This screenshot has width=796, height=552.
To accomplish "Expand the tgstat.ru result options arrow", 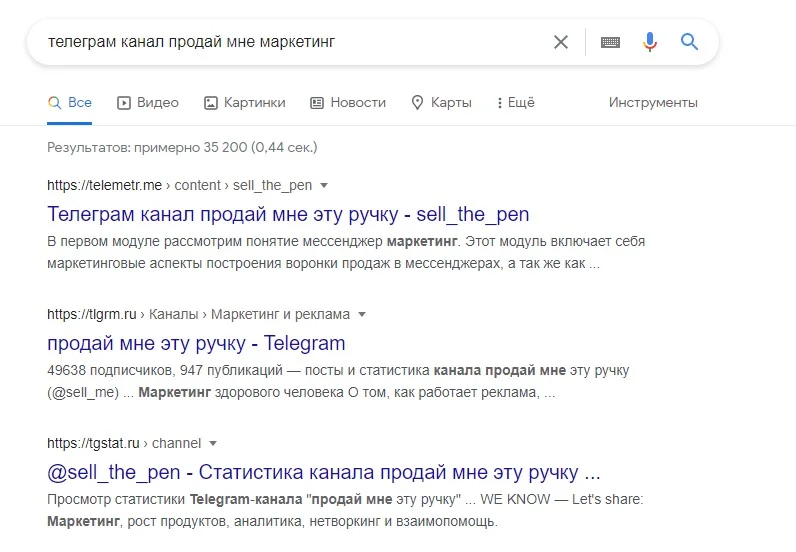I will point(213,443).
